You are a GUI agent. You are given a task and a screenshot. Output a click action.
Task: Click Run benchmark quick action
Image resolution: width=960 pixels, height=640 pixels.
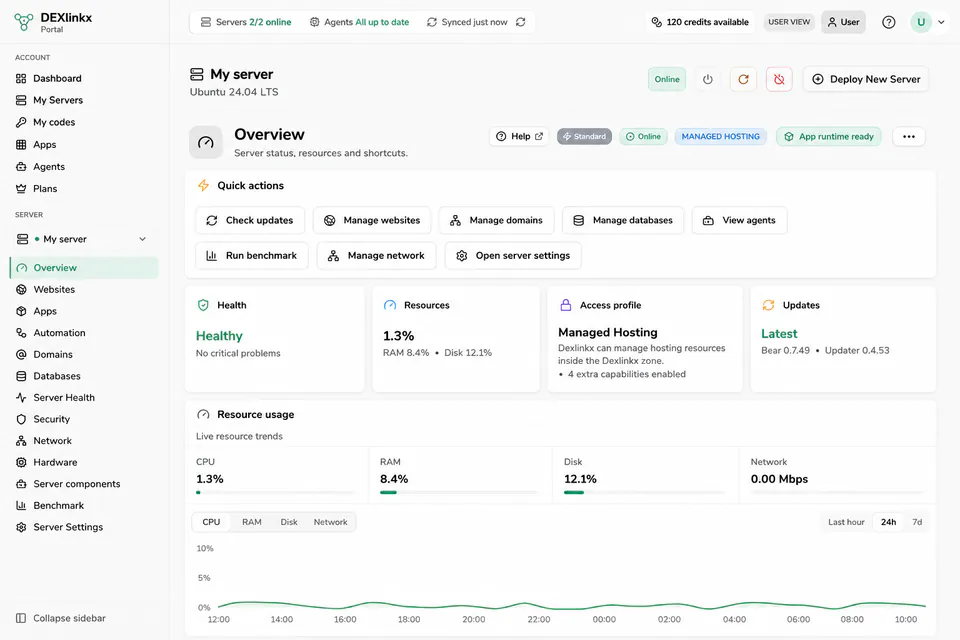[x=252, y=256]
